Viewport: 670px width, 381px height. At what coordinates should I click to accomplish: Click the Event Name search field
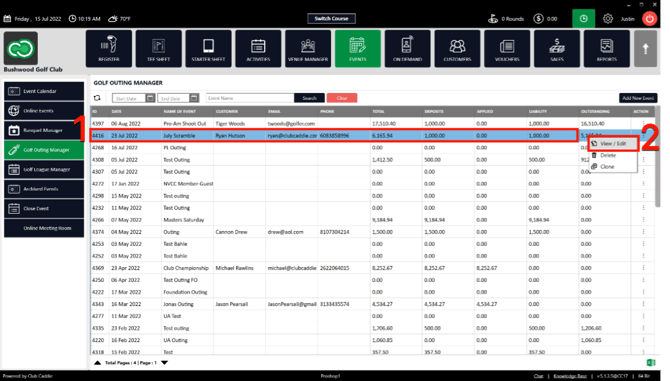click(250, 98)
